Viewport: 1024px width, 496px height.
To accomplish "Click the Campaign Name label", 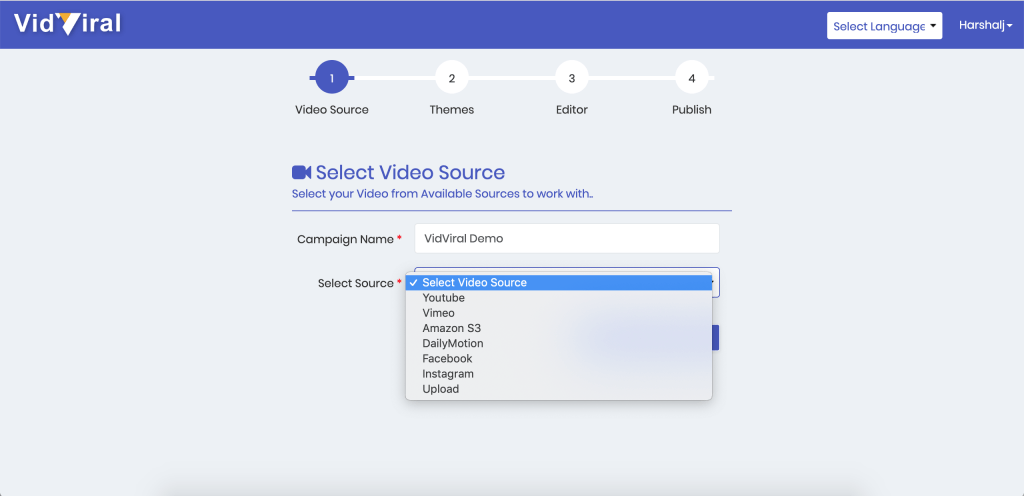I will [345, 240].
